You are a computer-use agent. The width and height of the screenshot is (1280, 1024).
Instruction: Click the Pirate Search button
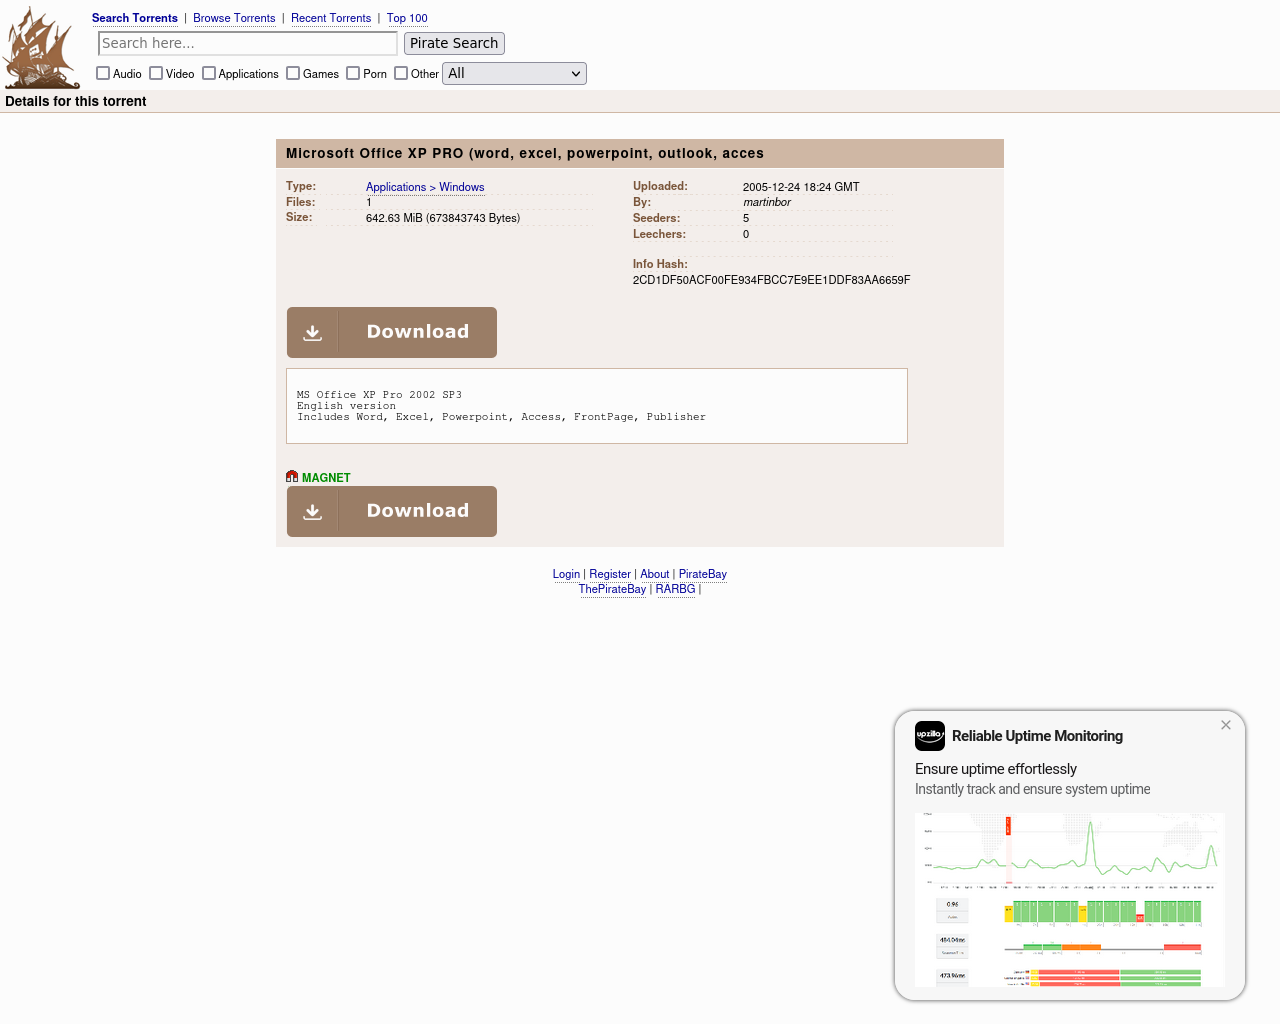tap(454, 43)
